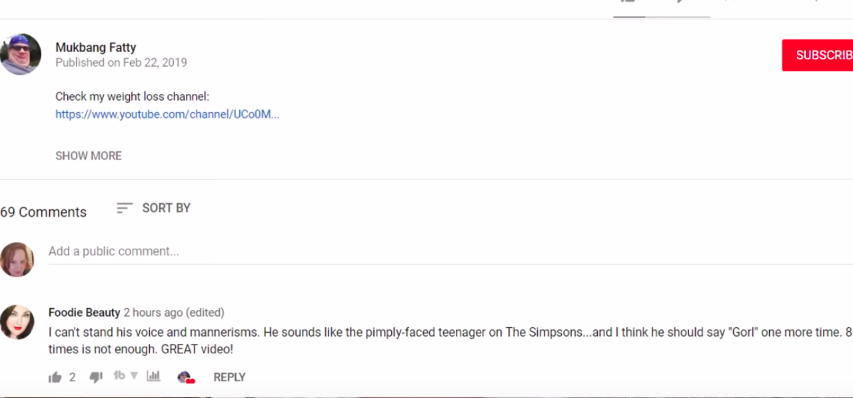Visit Foodie Beauty's channel via her name
The height and width of the screenshot is (398, 853).
tap(84, 313)
